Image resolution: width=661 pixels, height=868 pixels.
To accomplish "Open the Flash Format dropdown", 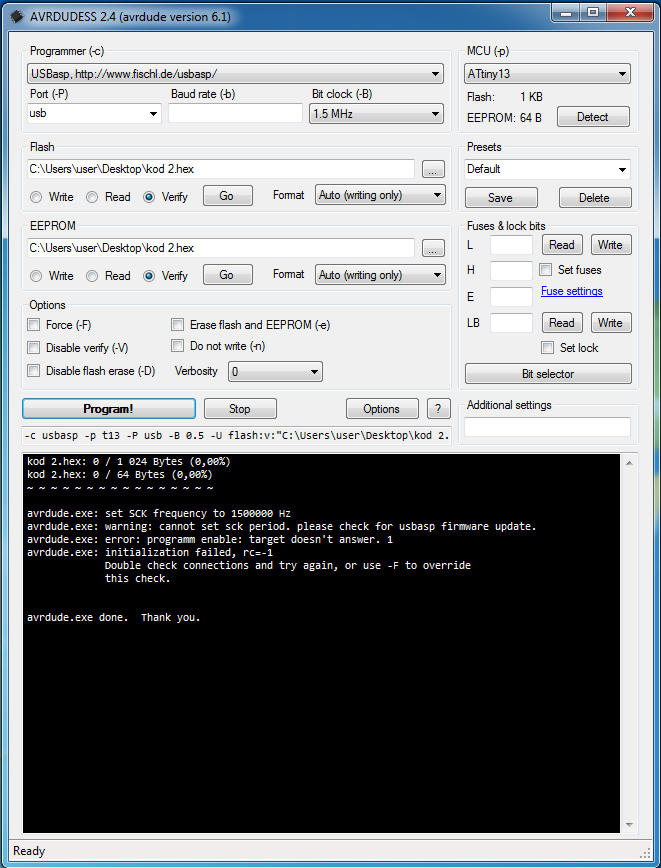I will point(380,195).
